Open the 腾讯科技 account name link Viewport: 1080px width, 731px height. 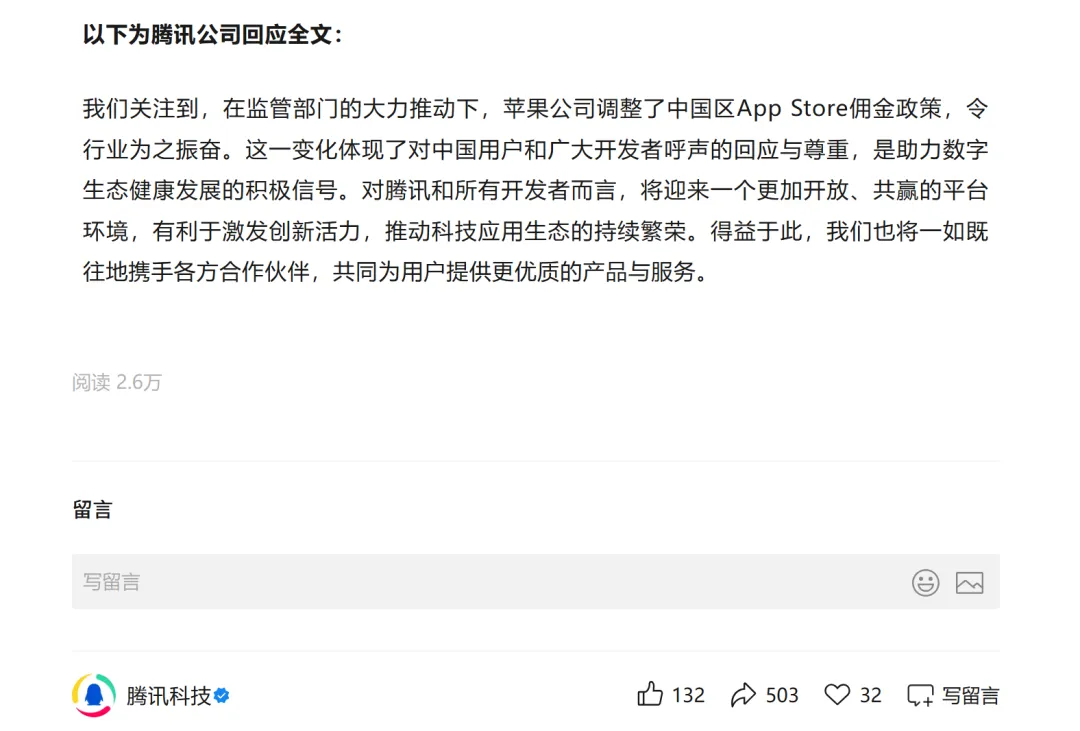(168, 696)
